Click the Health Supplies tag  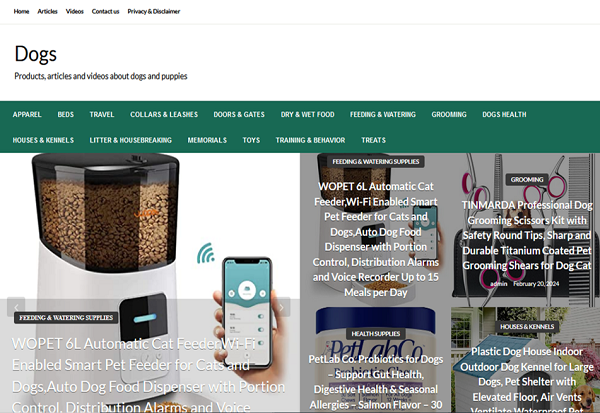click(375, 334)
